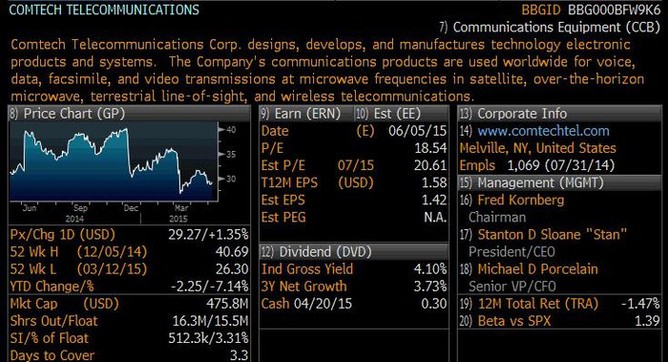Viewport: 668px width, 362px height.
Task: Select Fred Kornberg's management profile
Action: [521, 200]
